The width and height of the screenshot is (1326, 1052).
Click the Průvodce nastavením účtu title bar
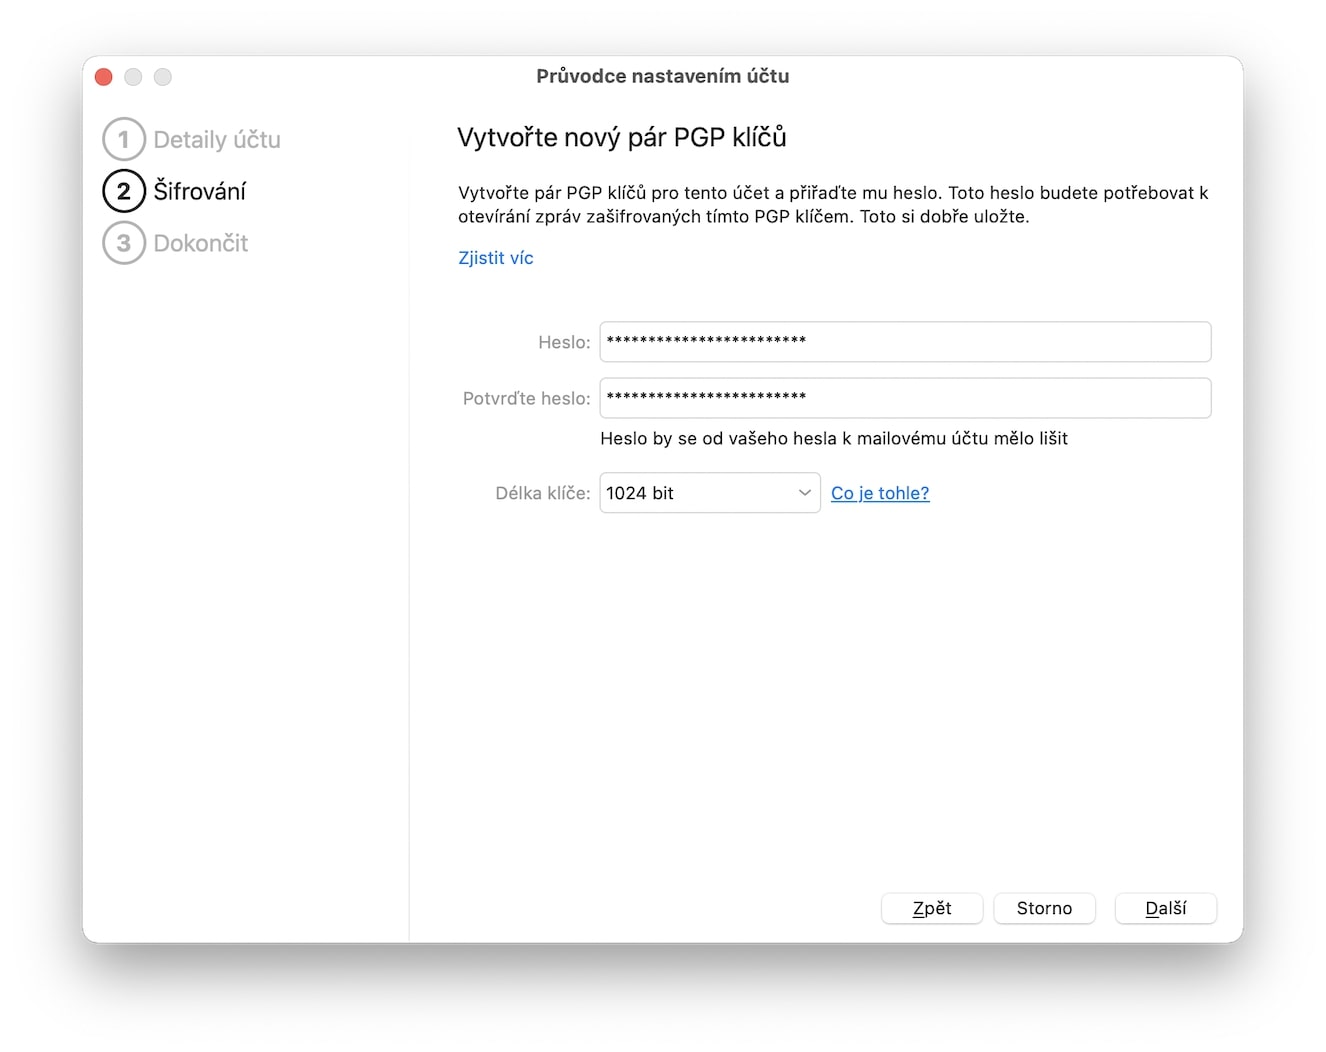(x=662, y=76)
